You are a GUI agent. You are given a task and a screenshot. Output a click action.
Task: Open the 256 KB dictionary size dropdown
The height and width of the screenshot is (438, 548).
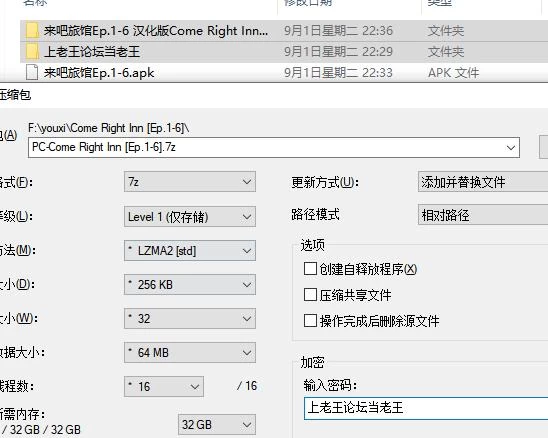pos(190,285)
